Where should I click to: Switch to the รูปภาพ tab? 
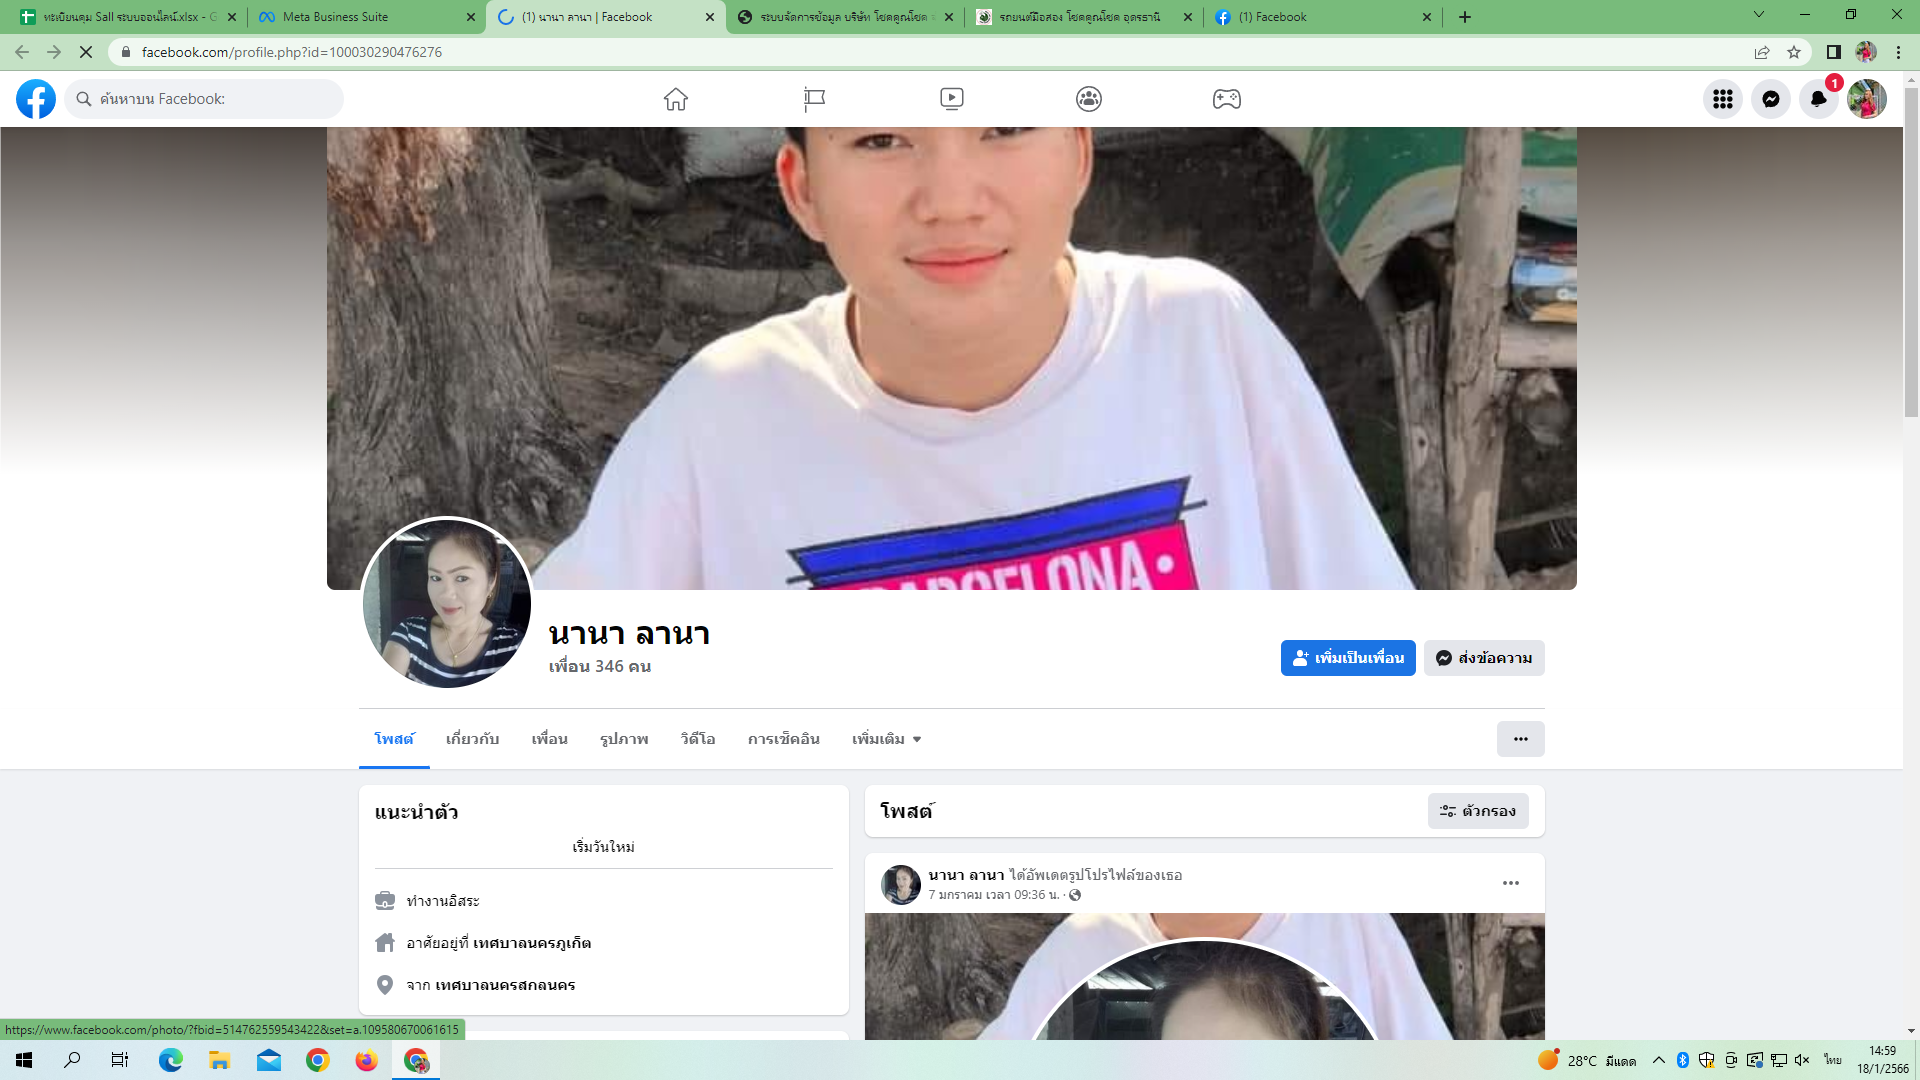[624, 739]
